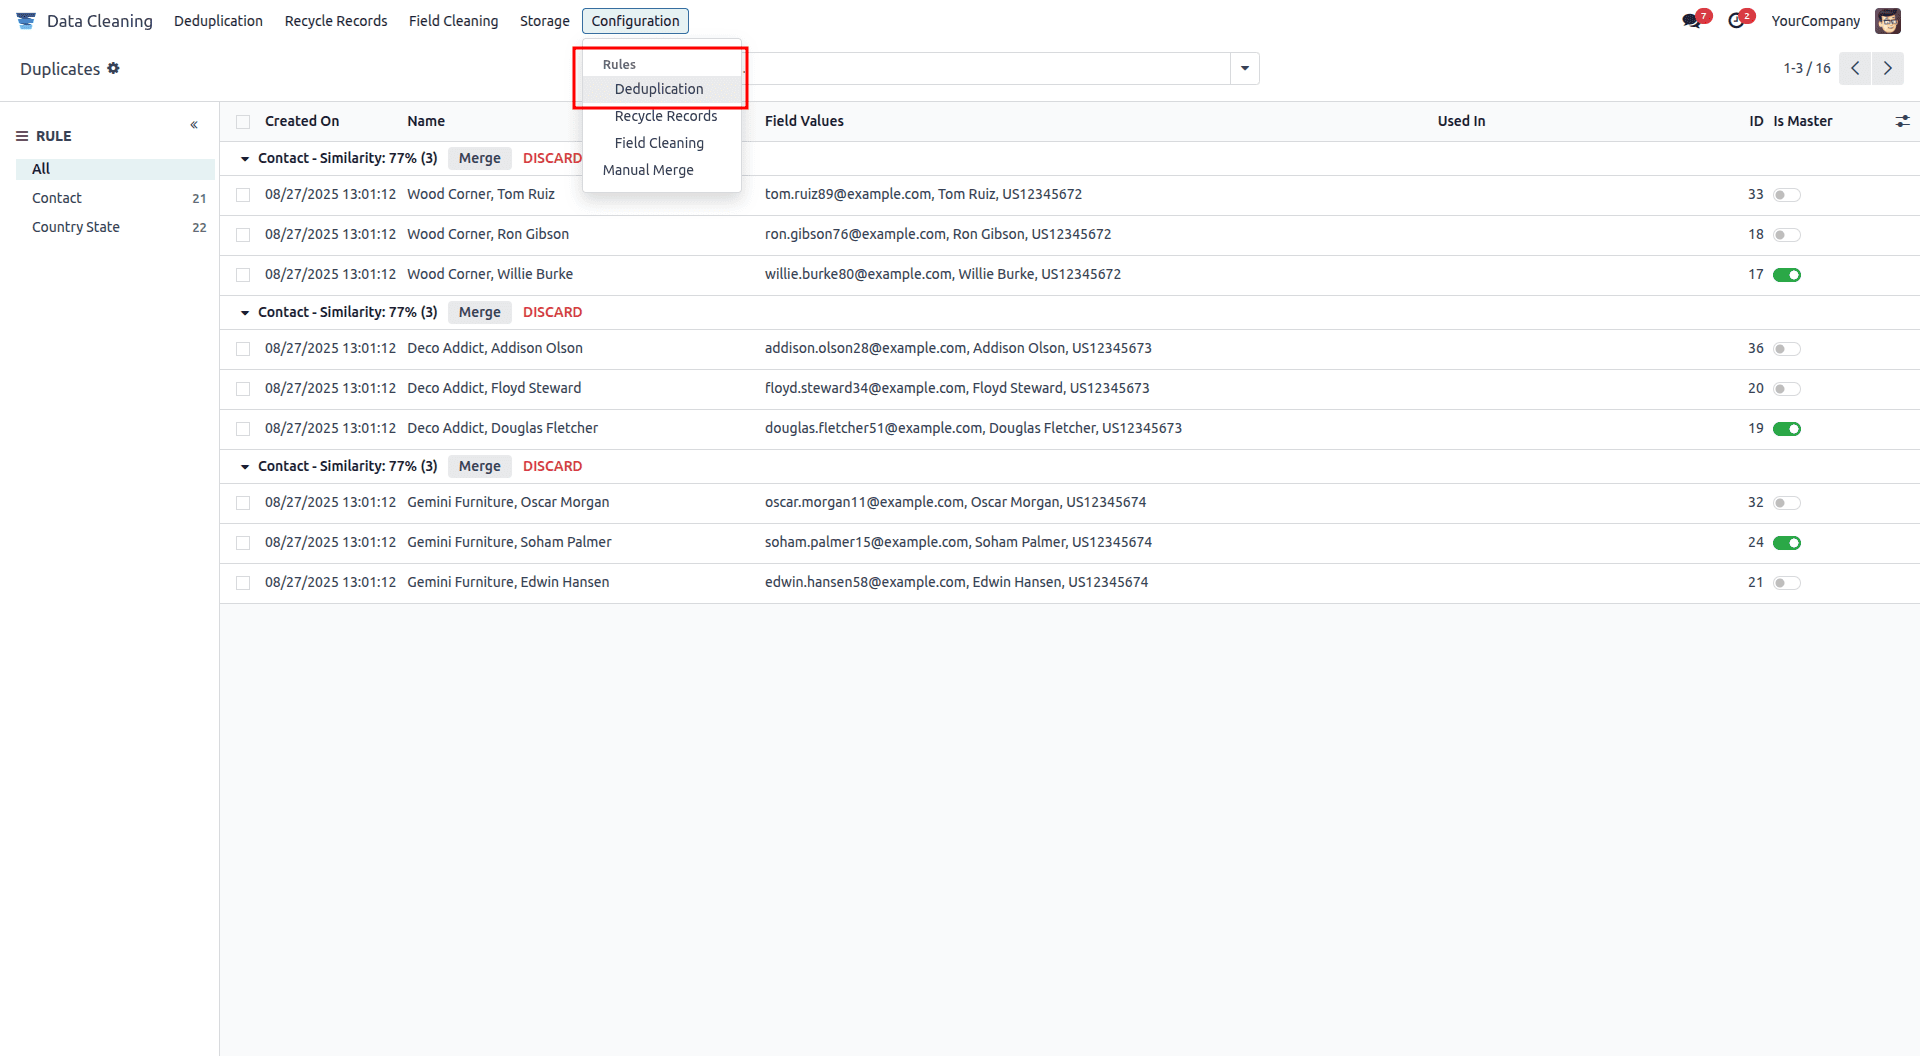Select the Contact rule in the sidebar
The height and width of the screenshot is (1056, 1920).
click(56, 197)
